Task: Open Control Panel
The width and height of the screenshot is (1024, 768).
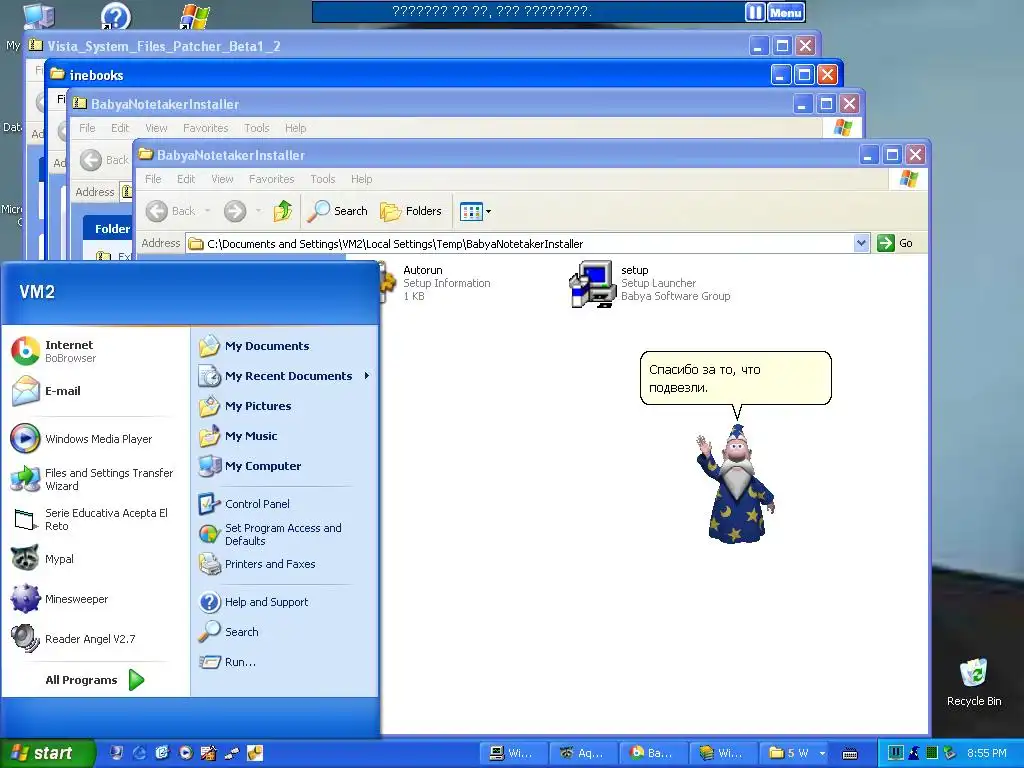Action: pyautogui.click(x=285, y=504)
